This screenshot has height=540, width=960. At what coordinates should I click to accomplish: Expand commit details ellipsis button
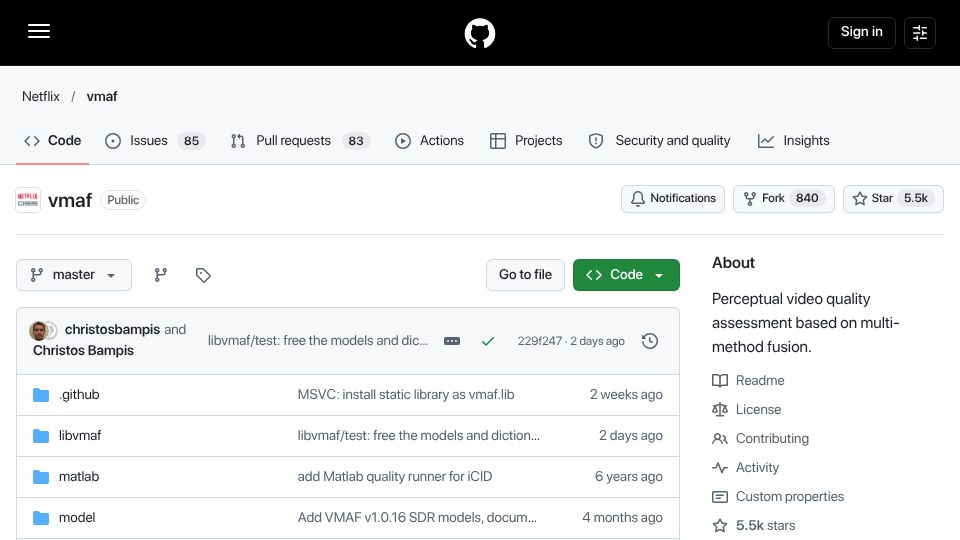pos(452,341)
